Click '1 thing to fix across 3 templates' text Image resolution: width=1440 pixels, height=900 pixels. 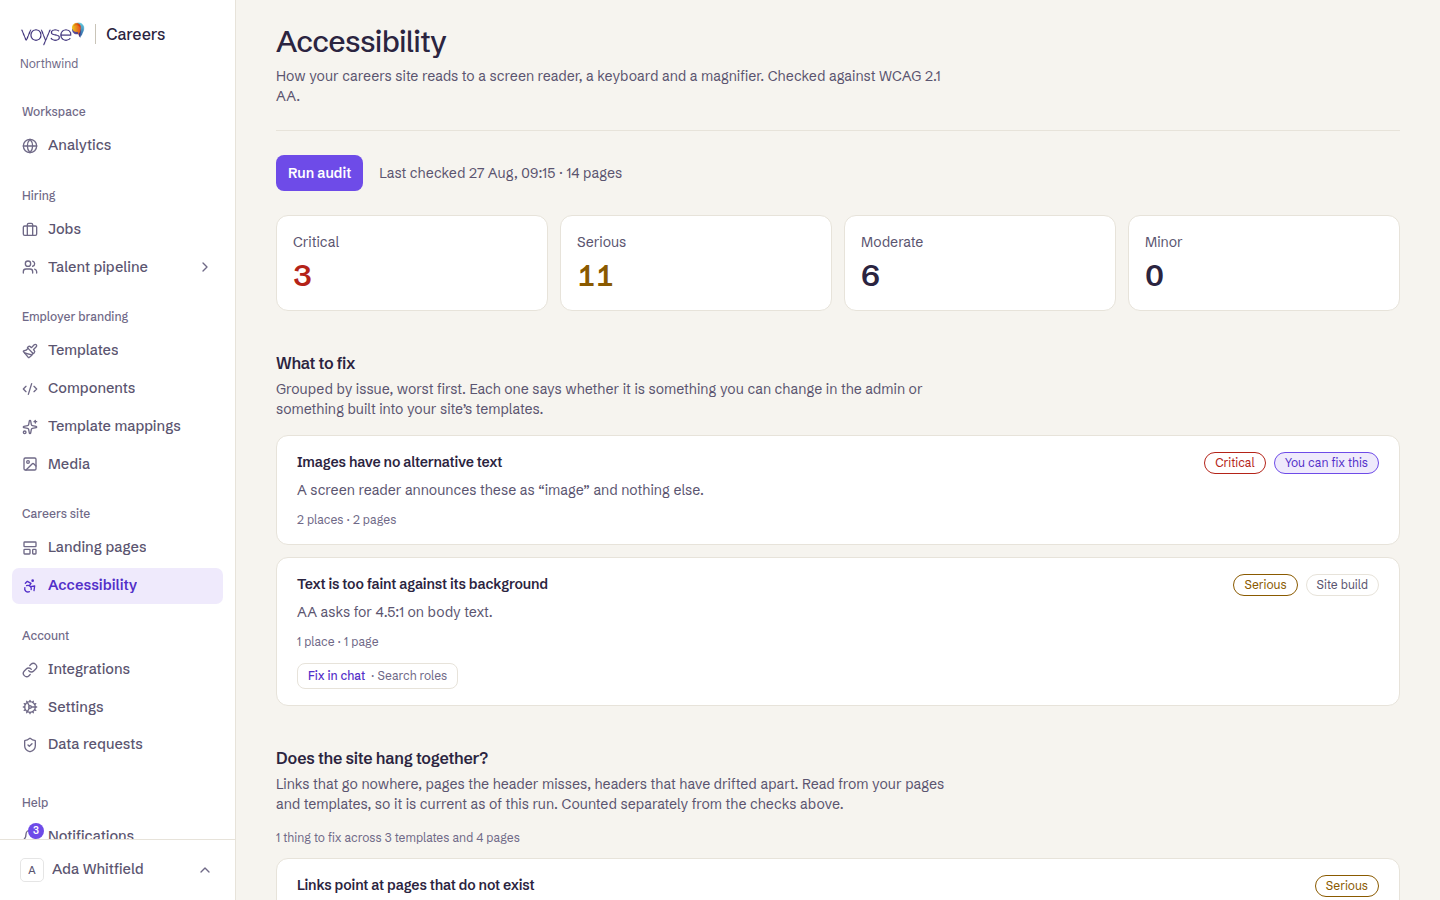[398, 838]
